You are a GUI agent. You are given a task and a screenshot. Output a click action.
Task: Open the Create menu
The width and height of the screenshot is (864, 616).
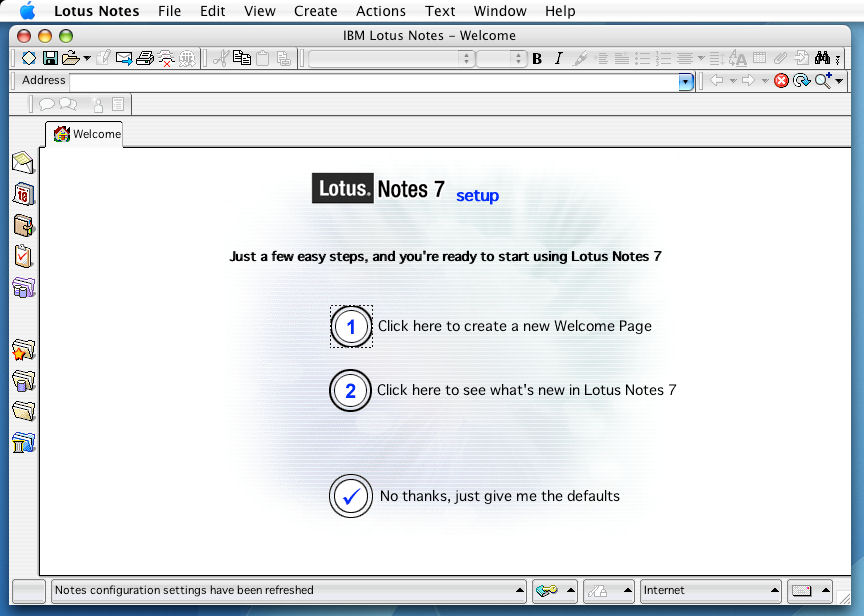click(315, 11)
